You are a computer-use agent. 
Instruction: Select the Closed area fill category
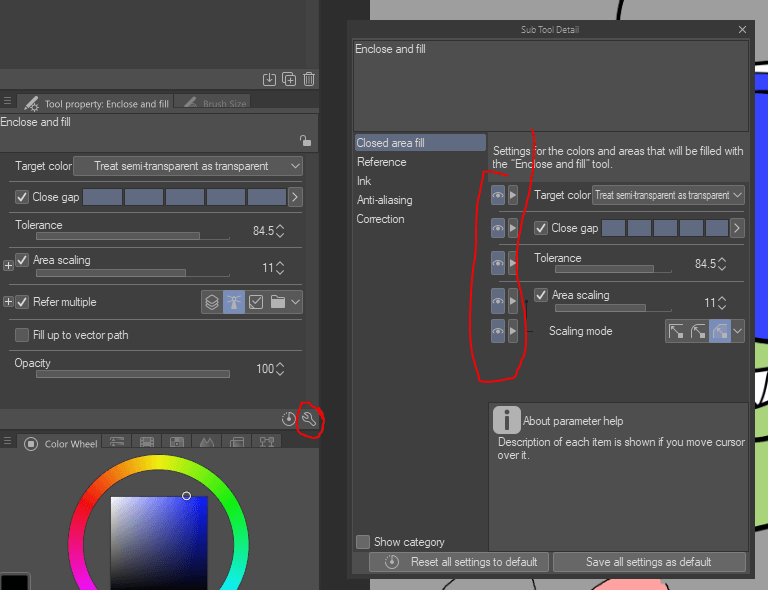point(420,143)
